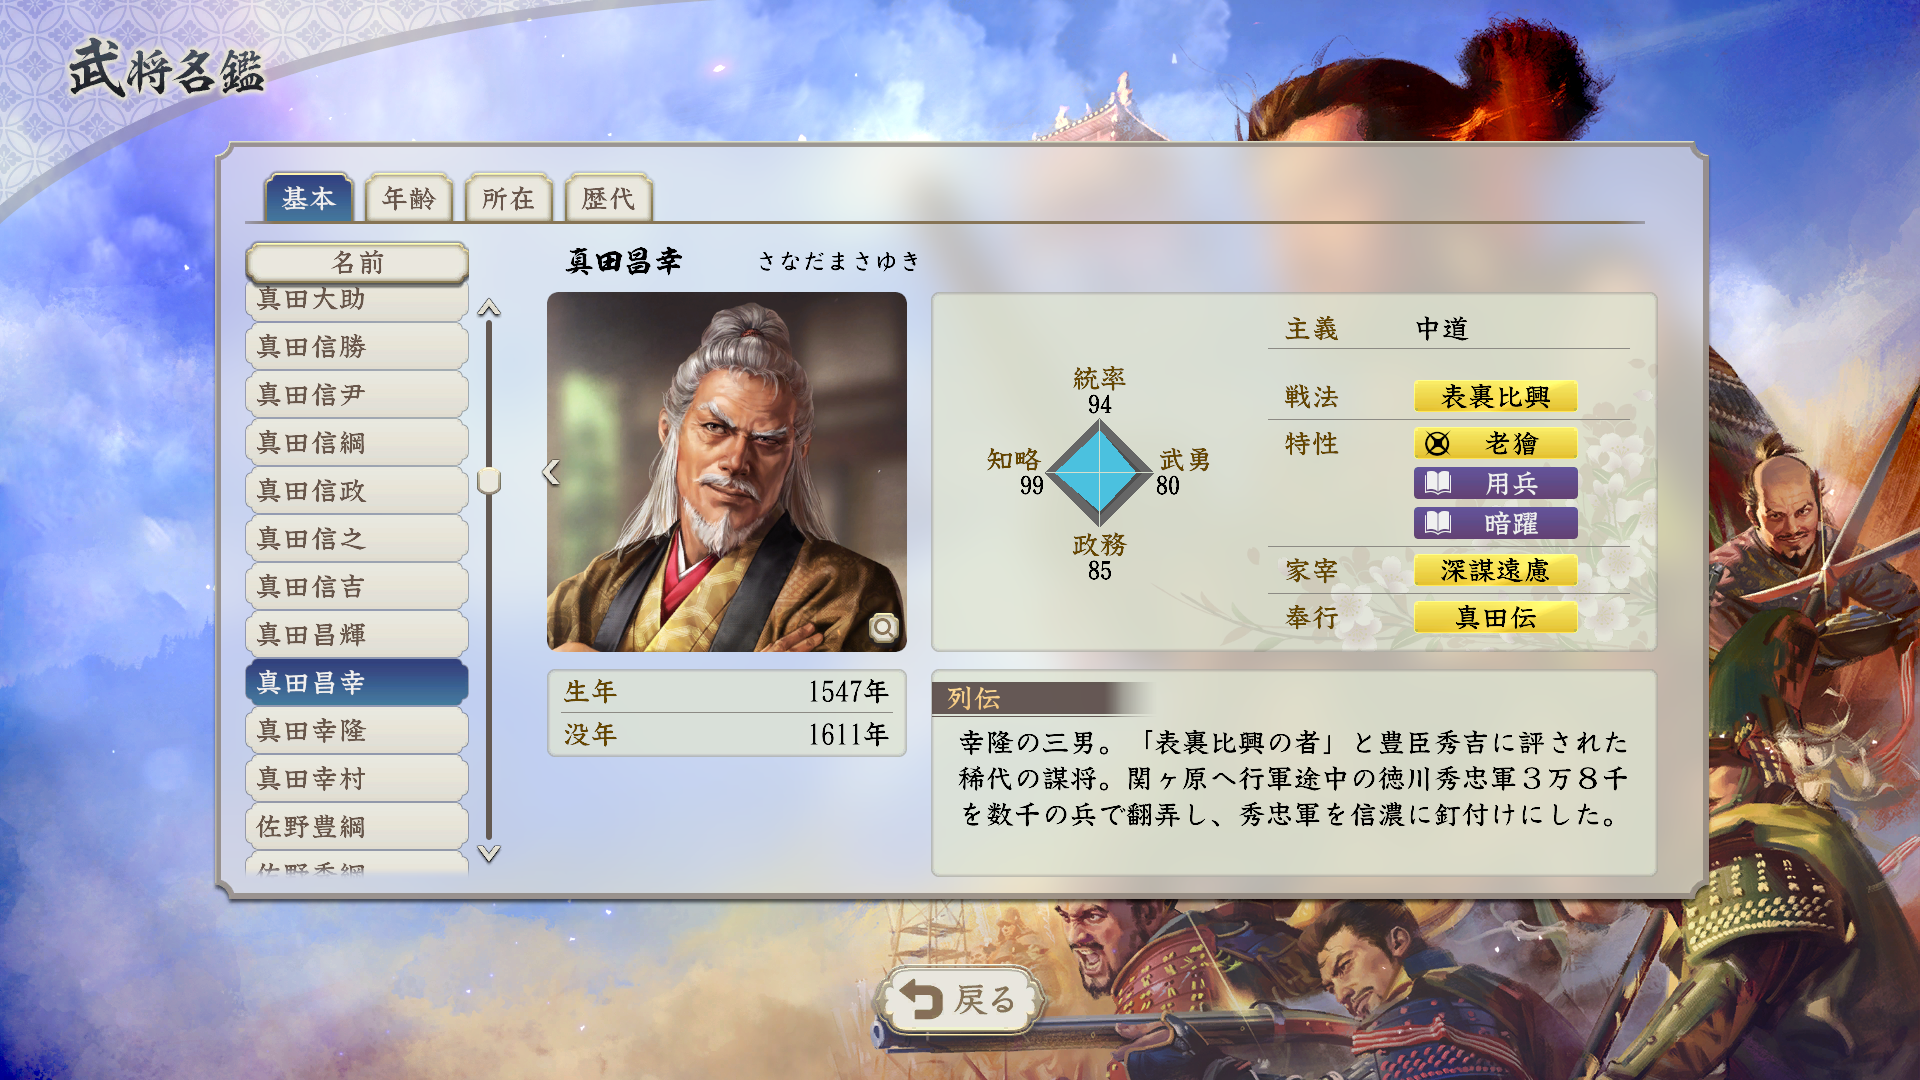The height and width of the screenshot is (1080, 1920).
Task: Open the 所在 tab
Action: (508, 198)
